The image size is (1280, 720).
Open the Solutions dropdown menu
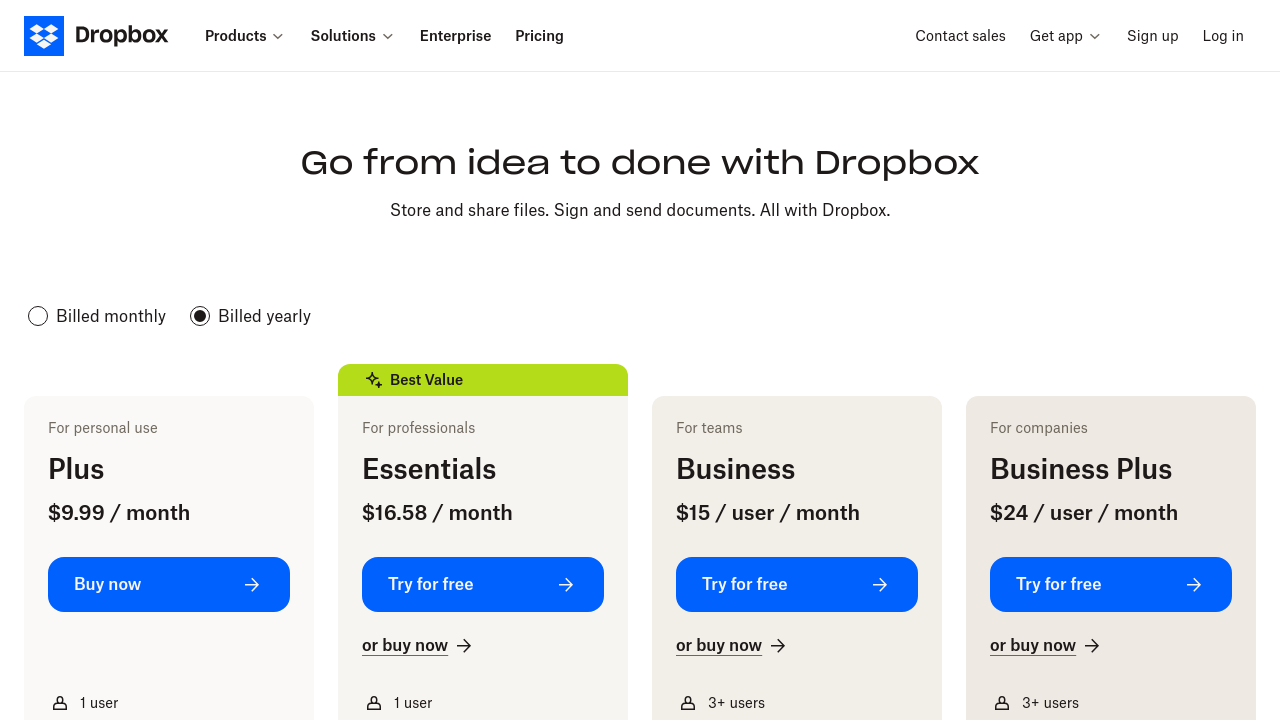(x=352, y=36)
